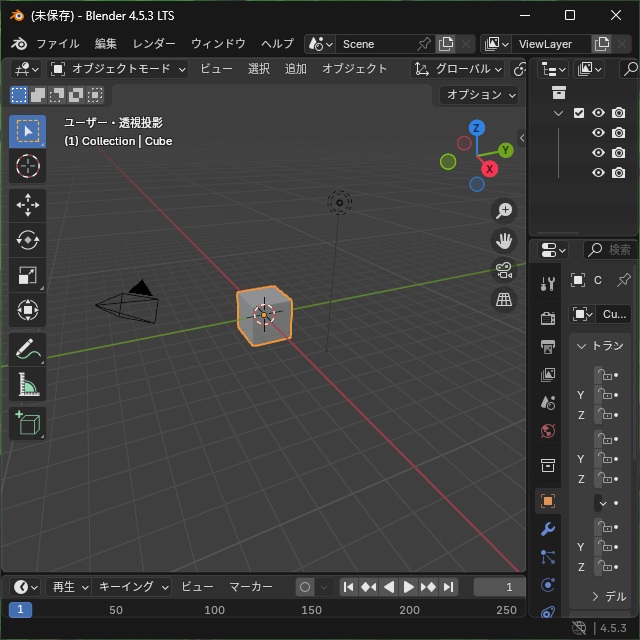Select the Measure tool
This screenshot has height=640, width=640.
27,384
